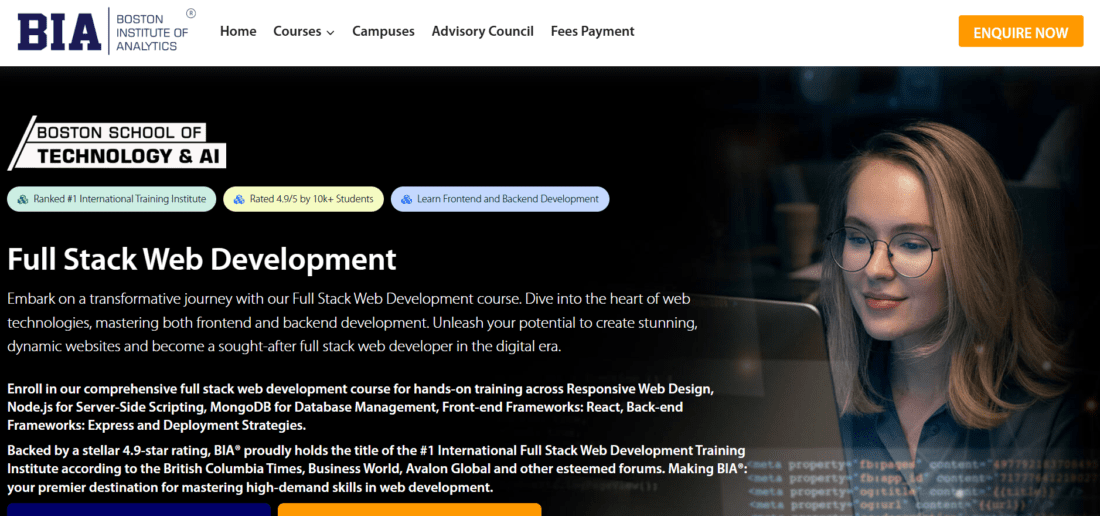Click the icon in the Rated 4.9/5 badge
Viewport: 1100px width, 516px height.
coord(239,199)
